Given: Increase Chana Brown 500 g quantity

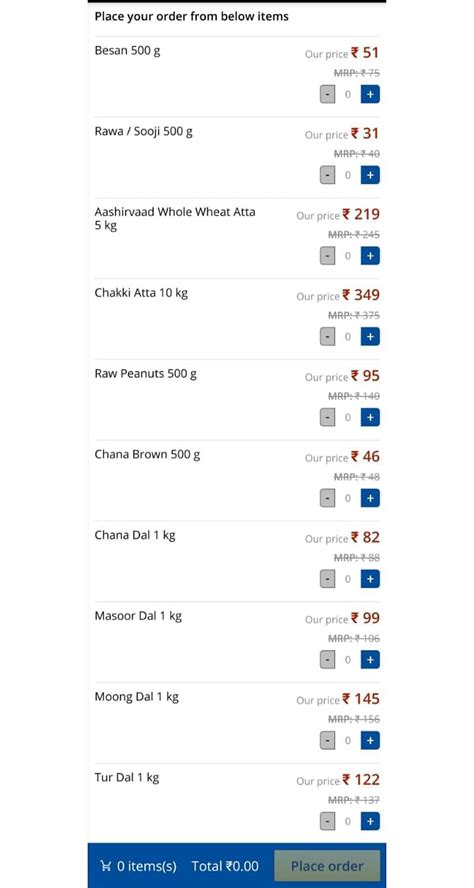Looking at the screenshot, I should [370, 498].
